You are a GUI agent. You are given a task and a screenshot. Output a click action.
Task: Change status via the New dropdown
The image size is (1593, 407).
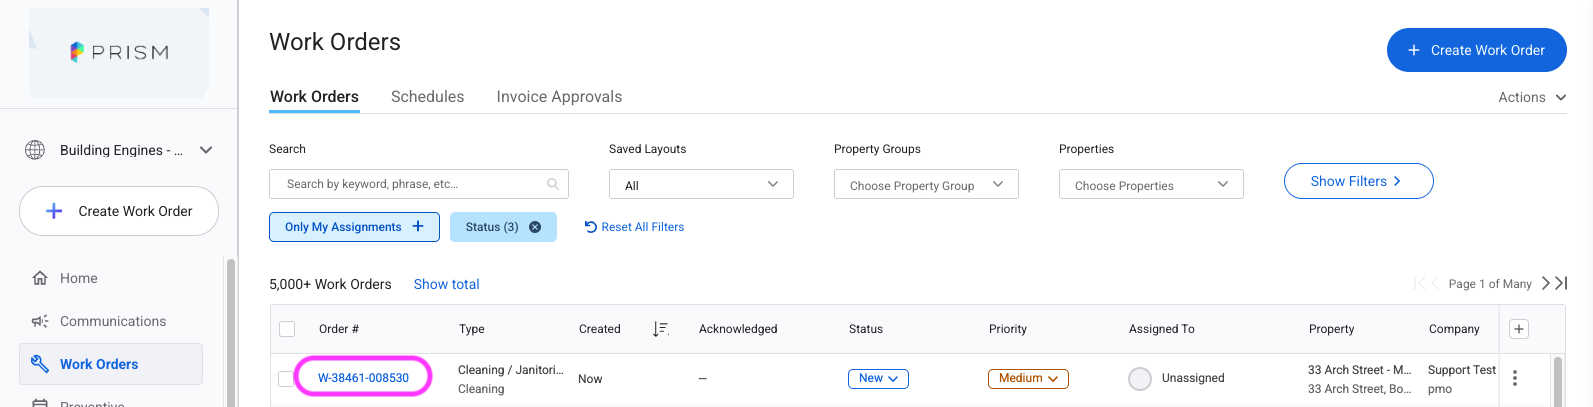[x=878, y=378]
